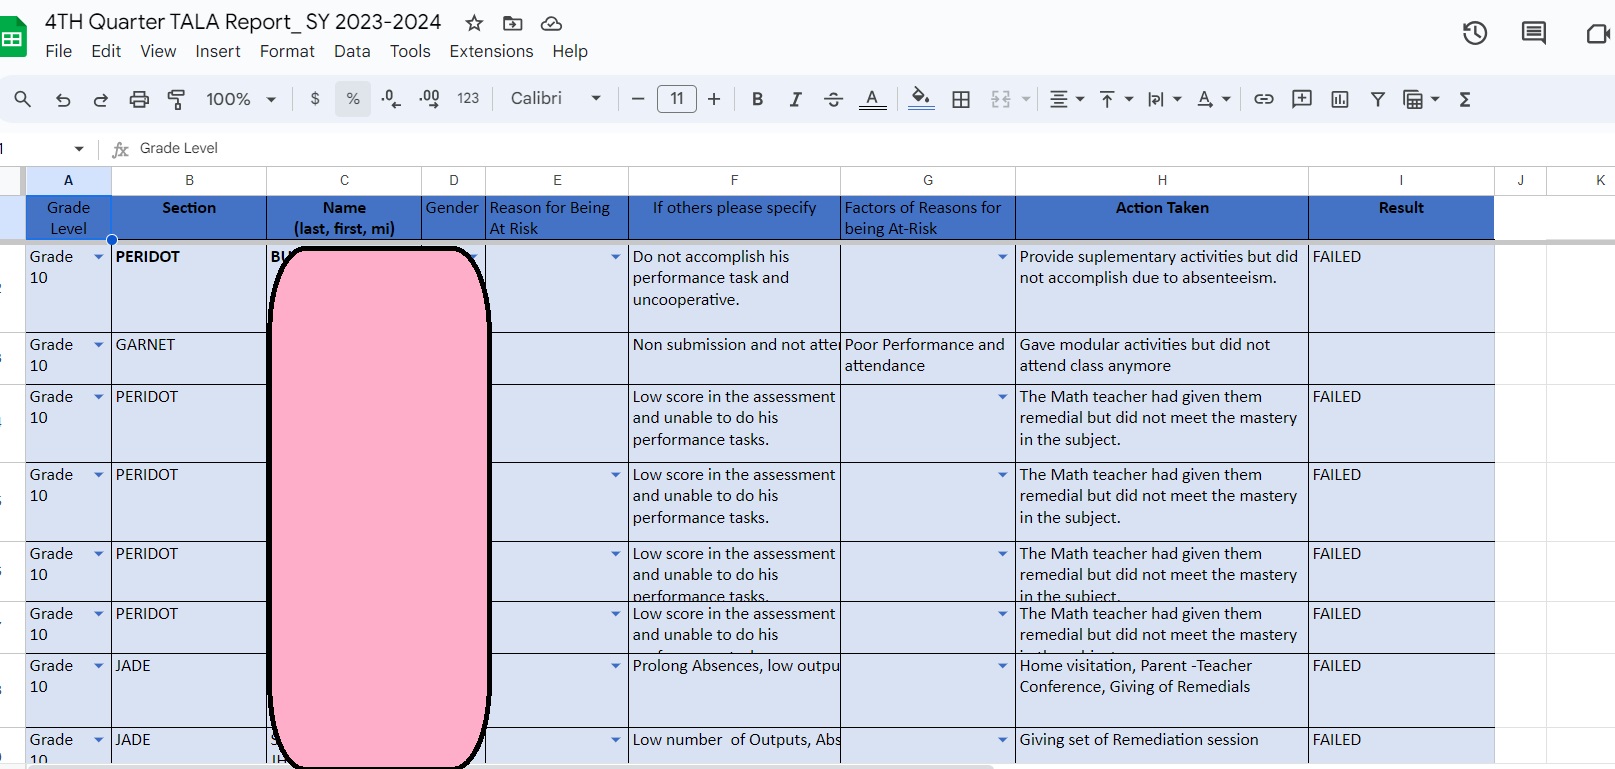Image resolution: width=1615 pixels, height=769 pixels.
Task: Open the functions sigma menu
Action: point(1465,99)
